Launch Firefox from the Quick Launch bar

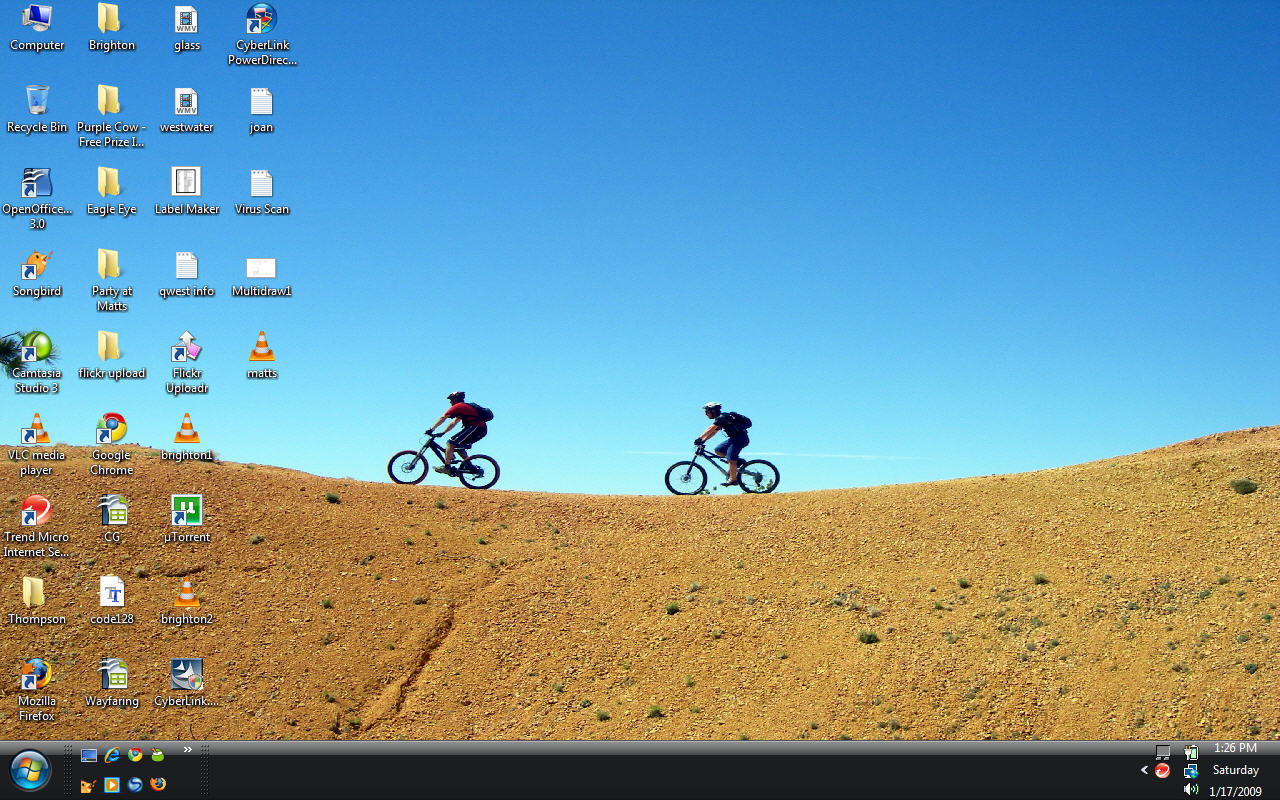pyautogui.click(x=158, y=785)
